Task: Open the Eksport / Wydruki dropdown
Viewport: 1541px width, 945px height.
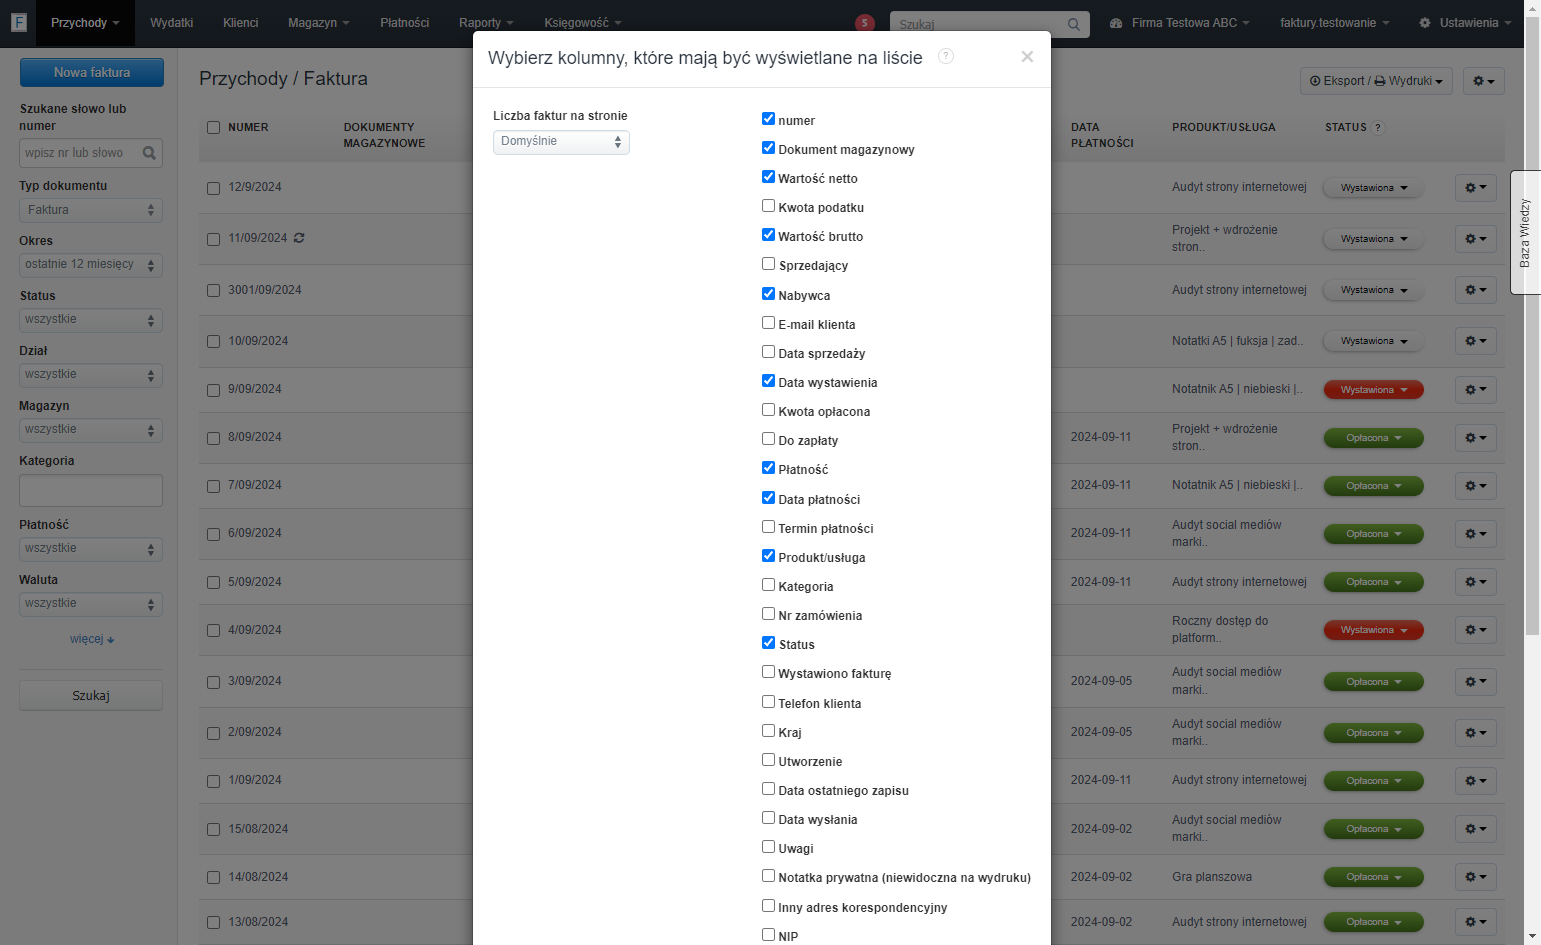Action: (x=1377, y=81)
